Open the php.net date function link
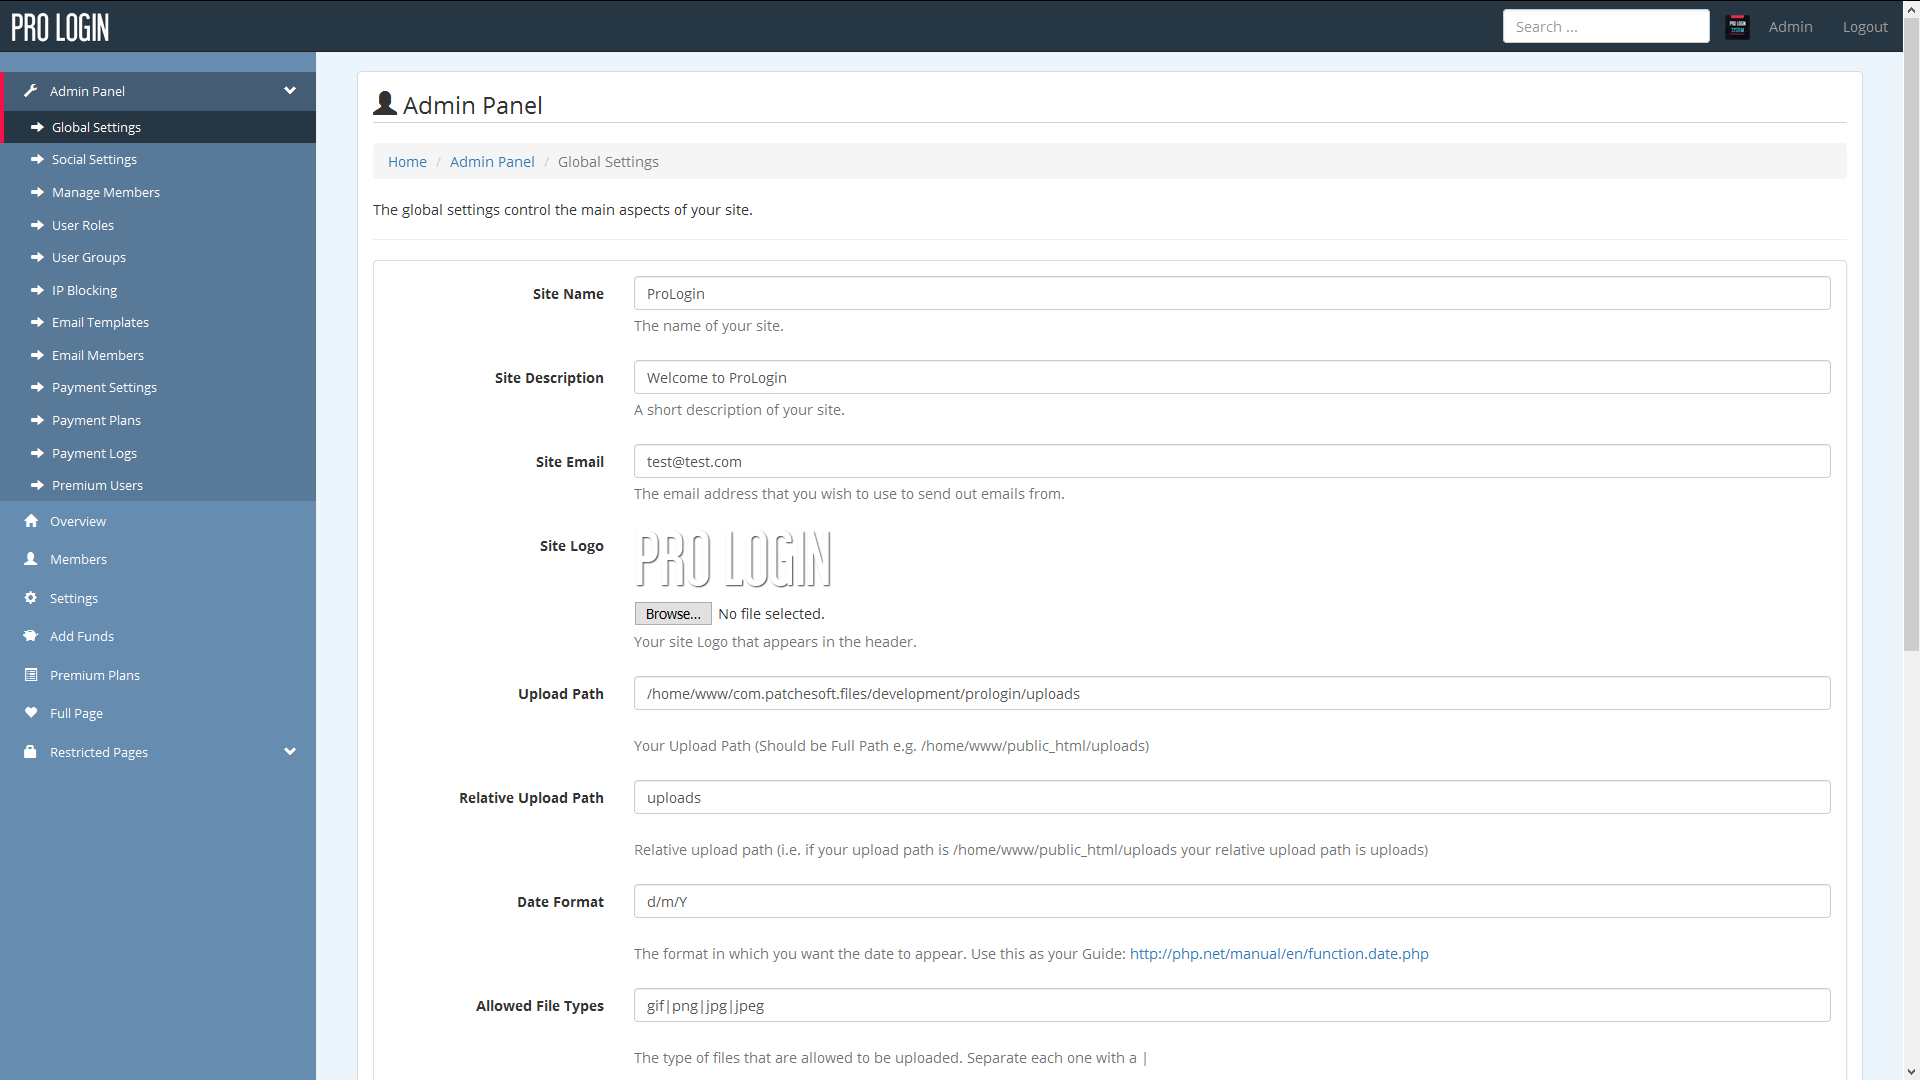Viewport: 1920px width, 1080px height. (1278, 954)
